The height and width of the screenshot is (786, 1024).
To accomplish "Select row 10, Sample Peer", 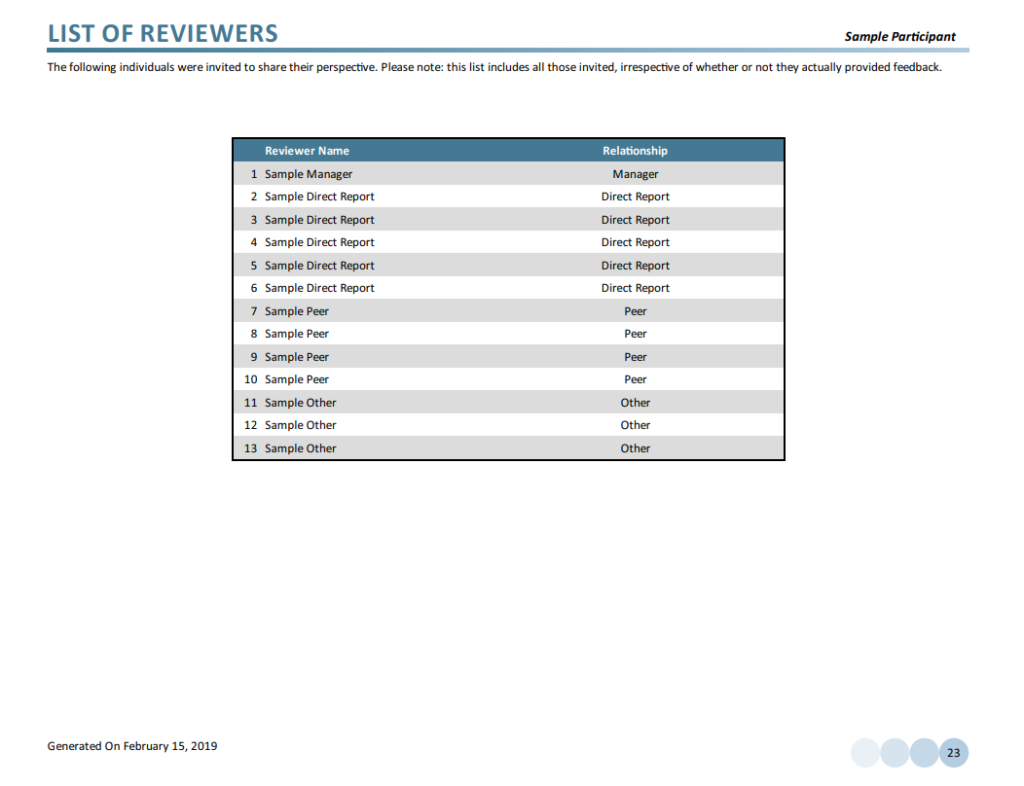I will [296, 379].
